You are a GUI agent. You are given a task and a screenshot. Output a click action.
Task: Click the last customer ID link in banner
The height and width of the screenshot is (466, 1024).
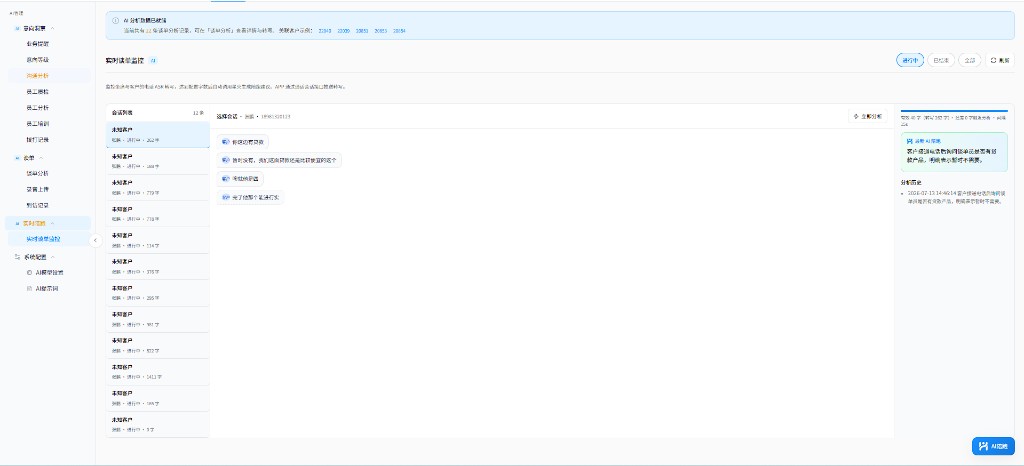[400, 31]
